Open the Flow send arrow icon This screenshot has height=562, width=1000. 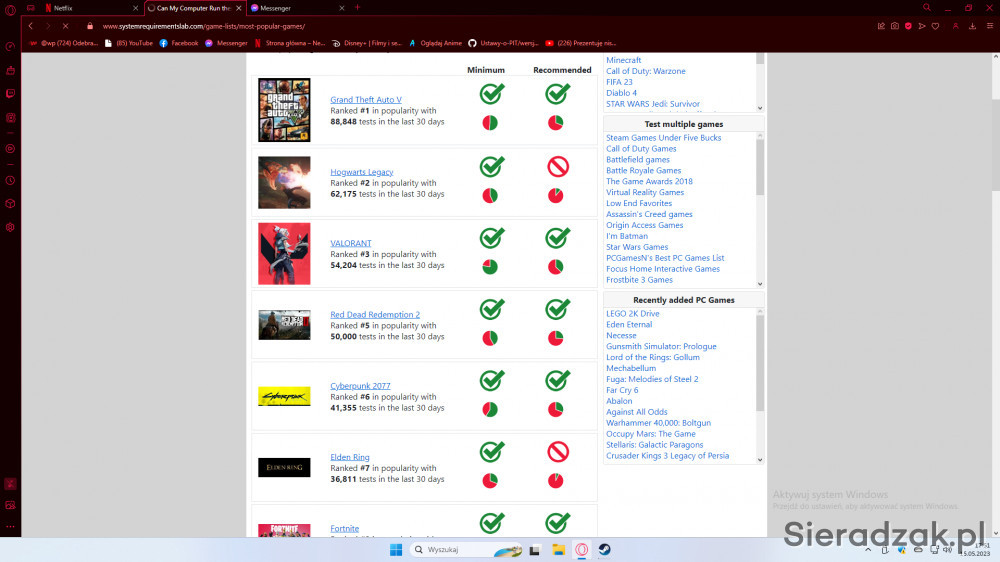[x=922, y=26]
